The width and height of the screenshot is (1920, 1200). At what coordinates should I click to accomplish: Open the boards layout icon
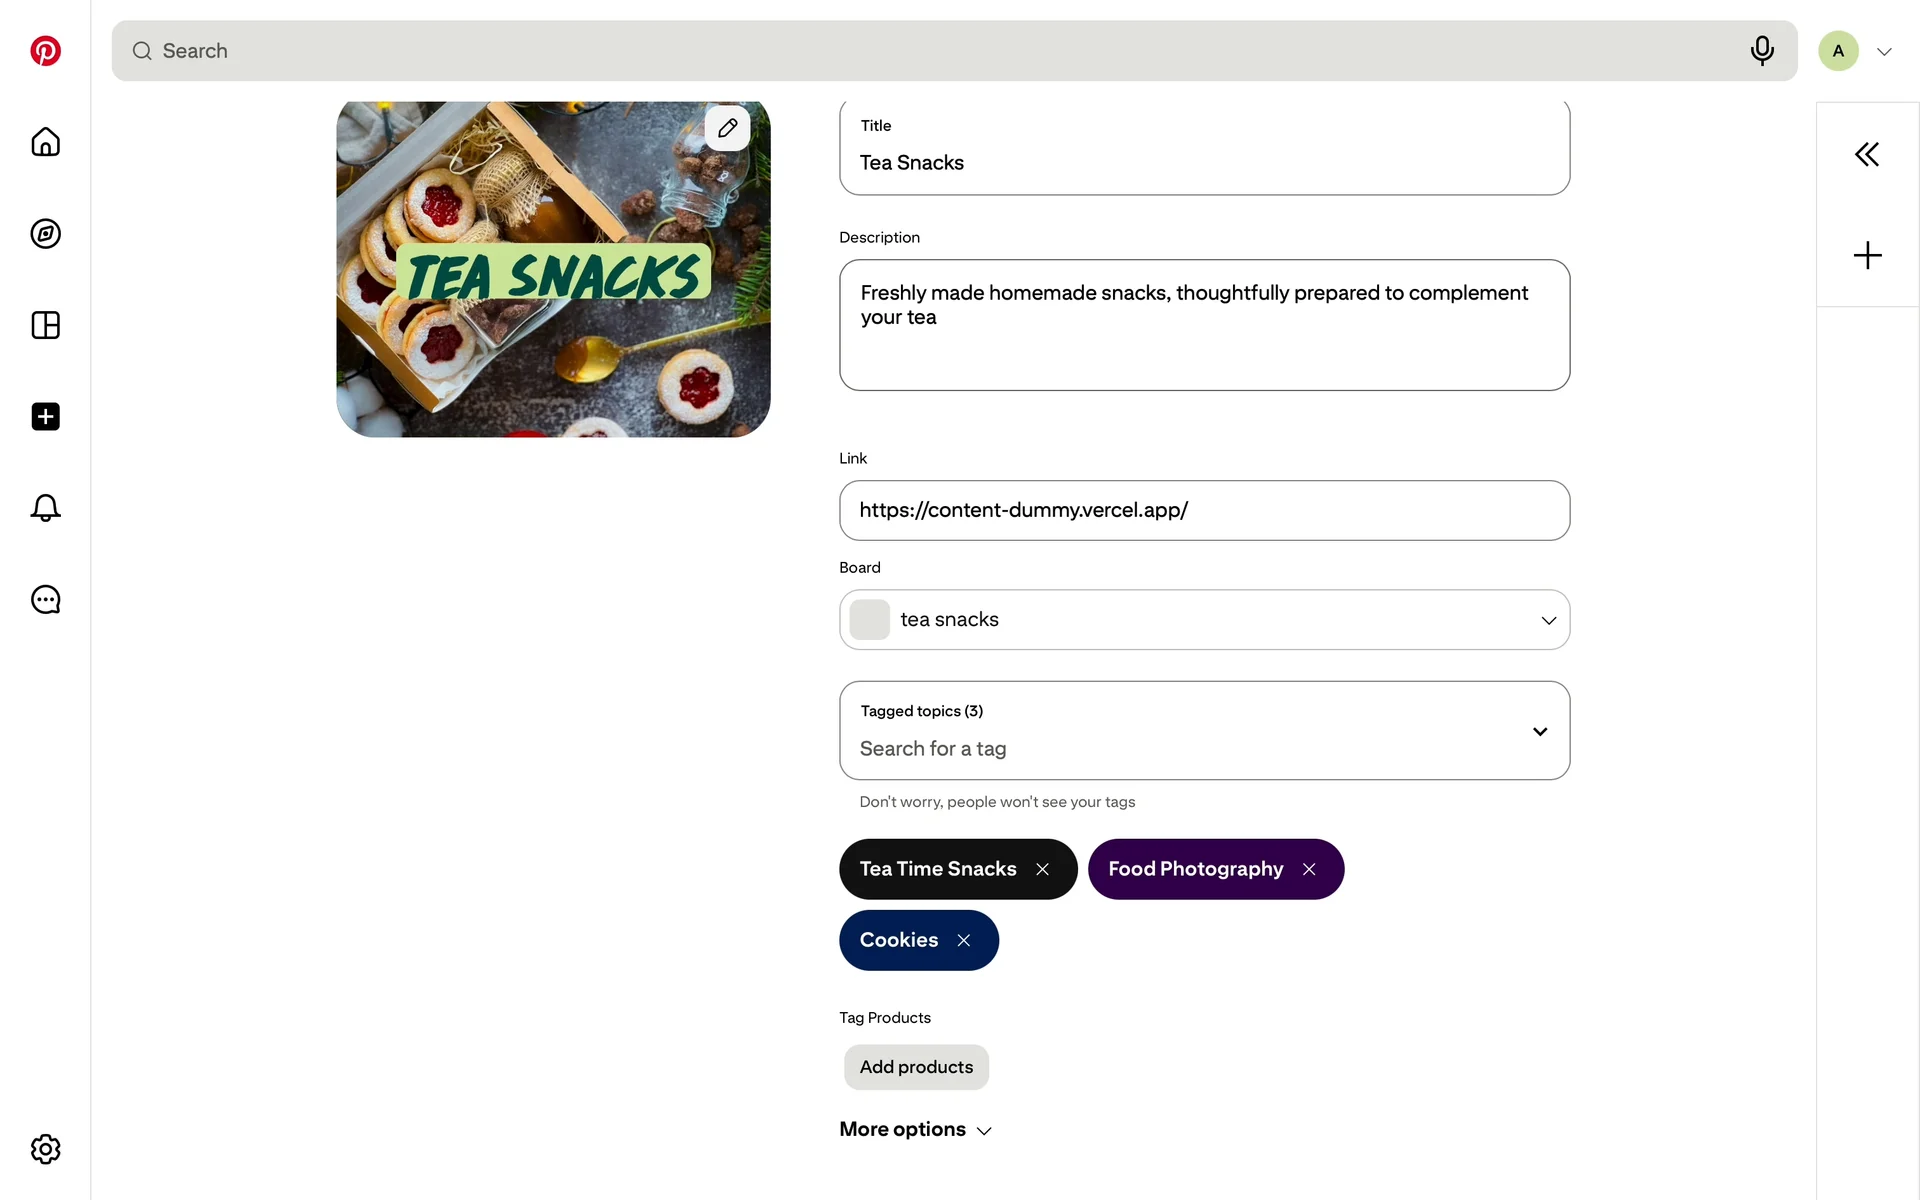(x=45, y=325)
